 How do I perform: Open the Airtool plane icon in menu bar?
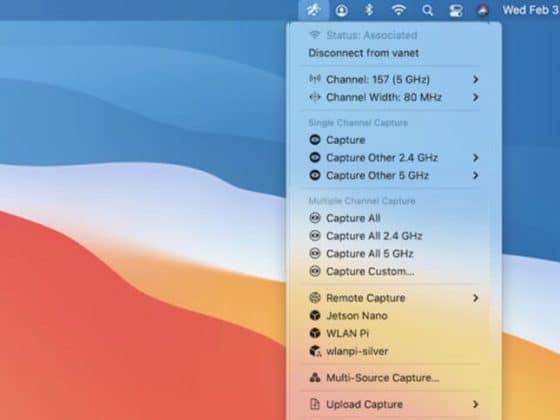tap(314, 10)
